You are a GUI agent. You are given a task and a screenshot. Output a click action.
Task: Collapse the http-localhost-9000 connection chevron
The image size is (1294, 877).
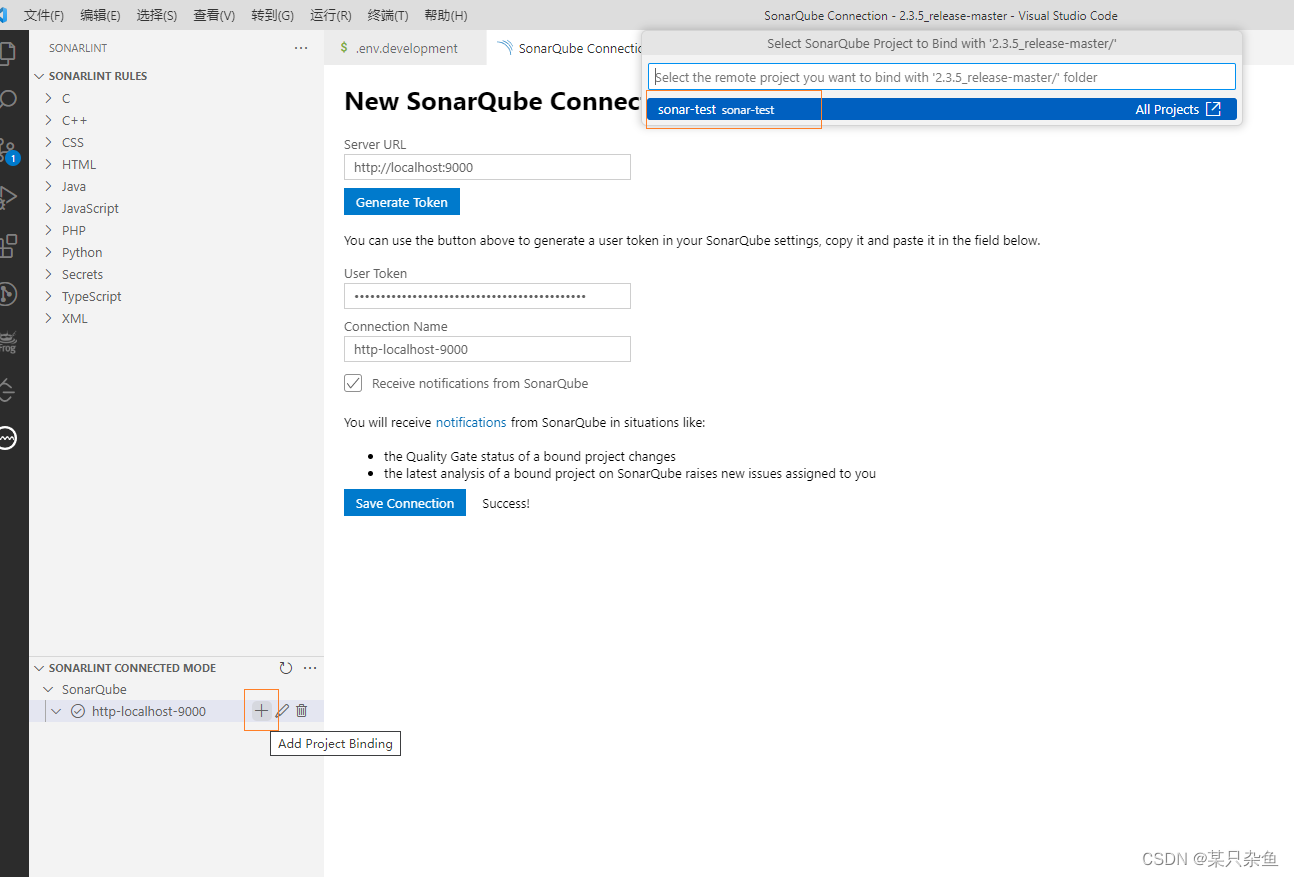click(57, 711)
